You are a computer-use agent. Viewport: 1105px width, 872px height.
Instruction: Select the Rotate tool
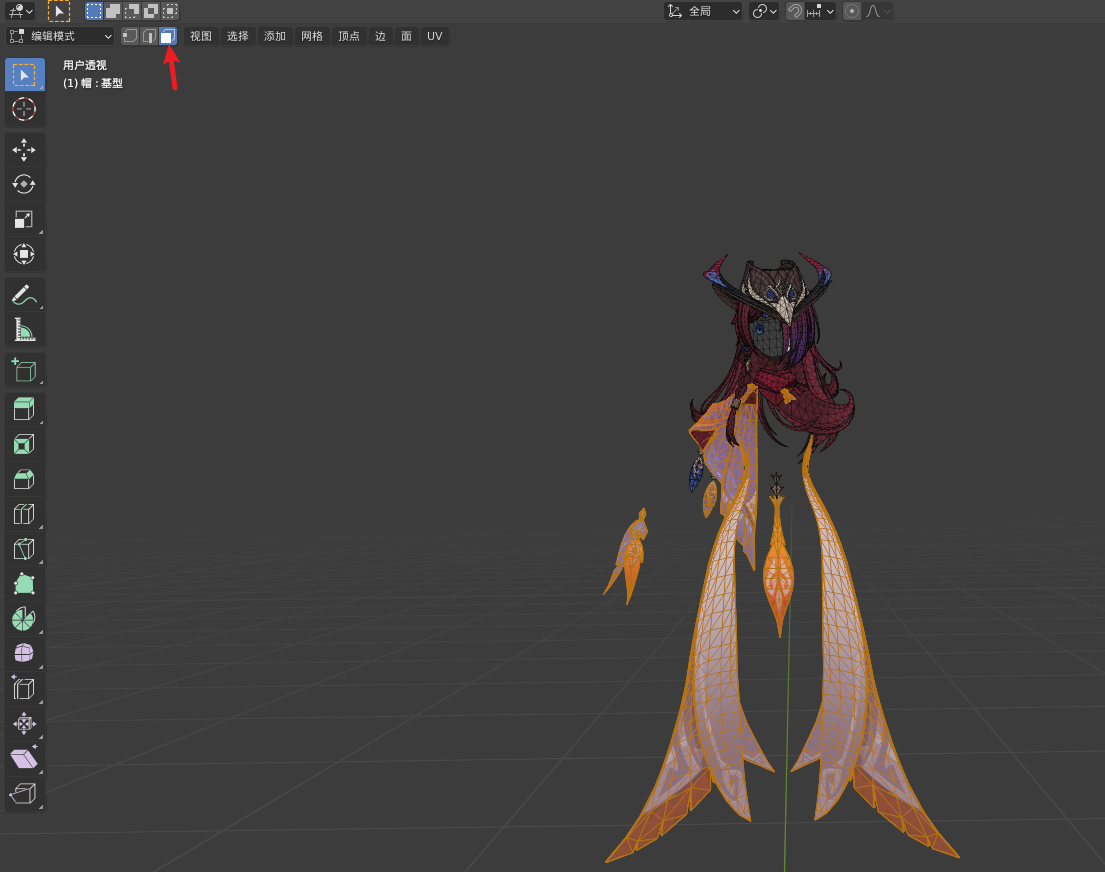25,184
